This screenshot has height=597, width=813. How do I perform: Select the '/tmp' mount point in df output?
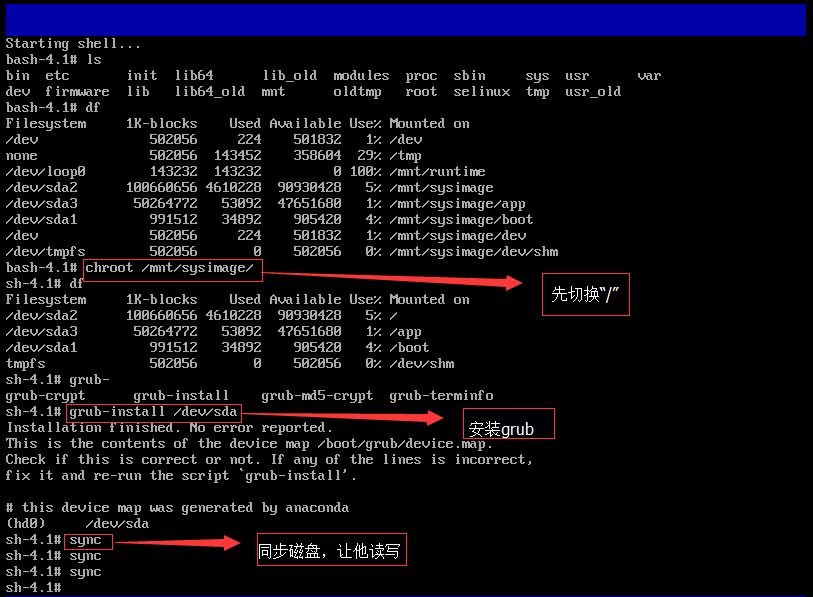405,156
